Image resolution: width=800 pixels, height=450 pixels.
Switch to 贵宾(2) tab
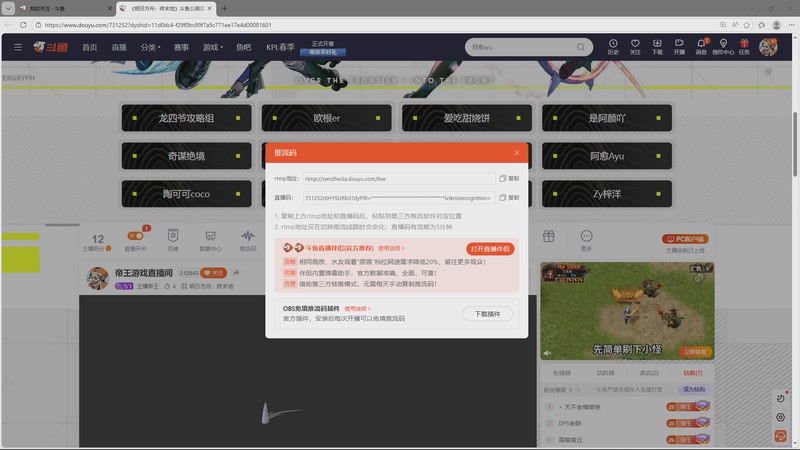tap(649, 373)
